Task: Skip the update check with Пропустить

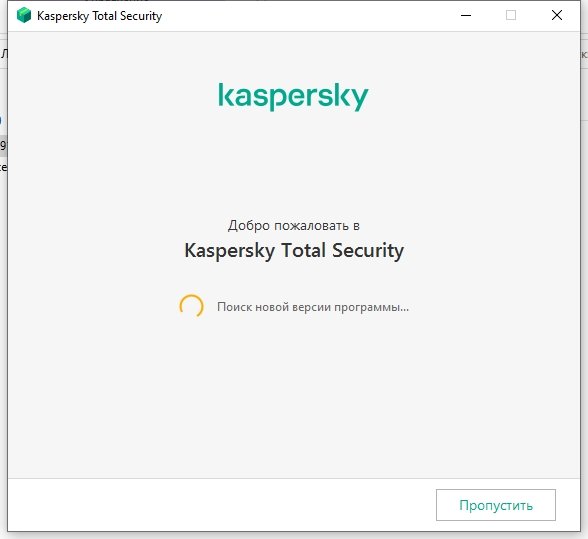Action: [496, 505]
